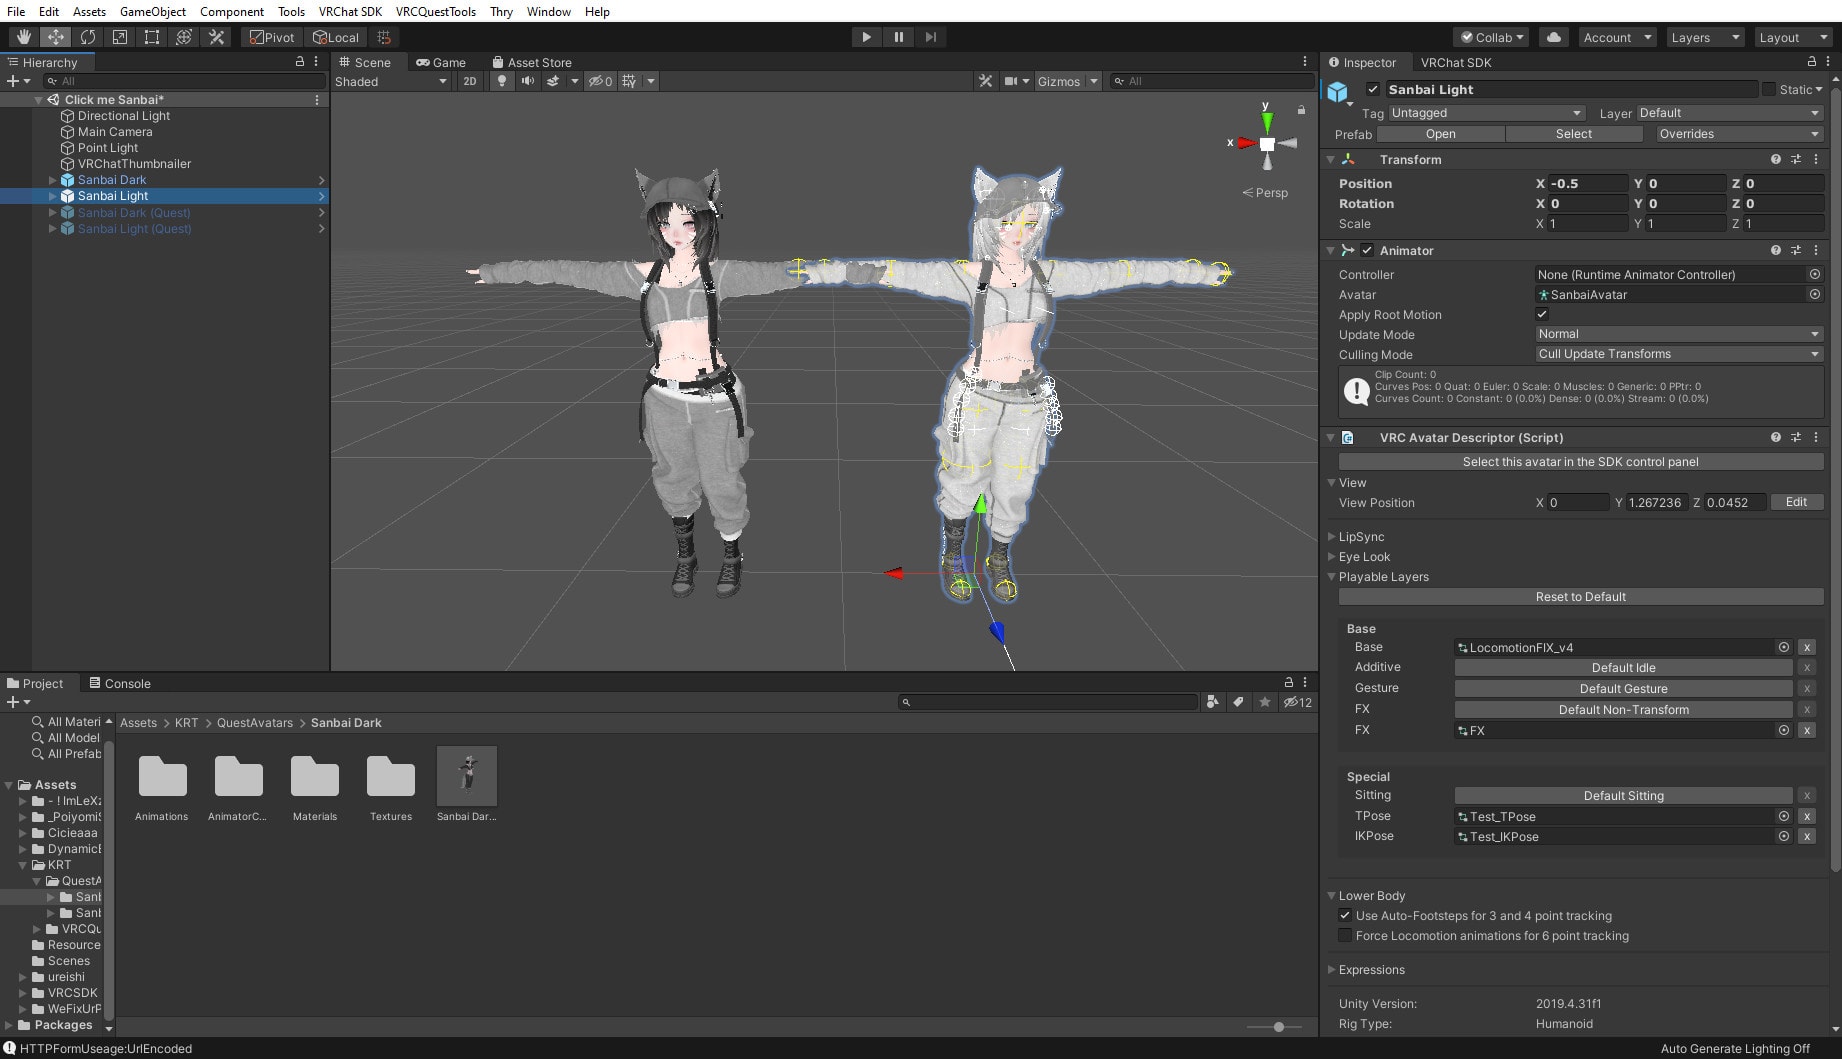This screenshot has width=1842, height=1059.
Task: Pause the game playback
Action: click(898, 37)
